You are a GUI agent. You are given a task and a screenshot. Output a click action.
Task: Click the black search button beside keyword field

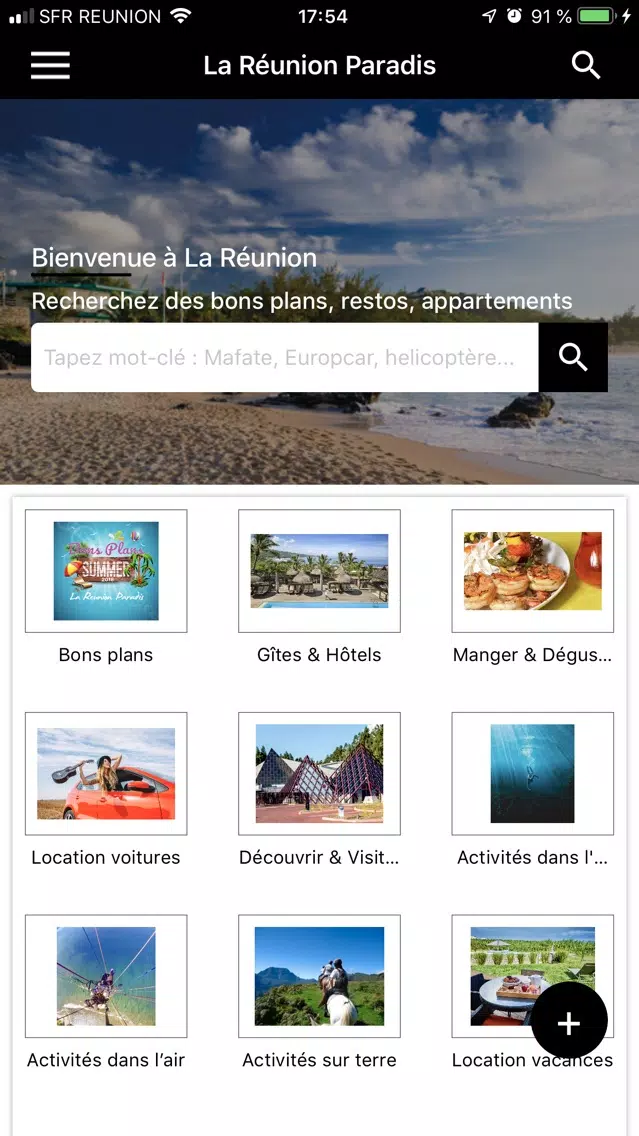tap(573, 357)
